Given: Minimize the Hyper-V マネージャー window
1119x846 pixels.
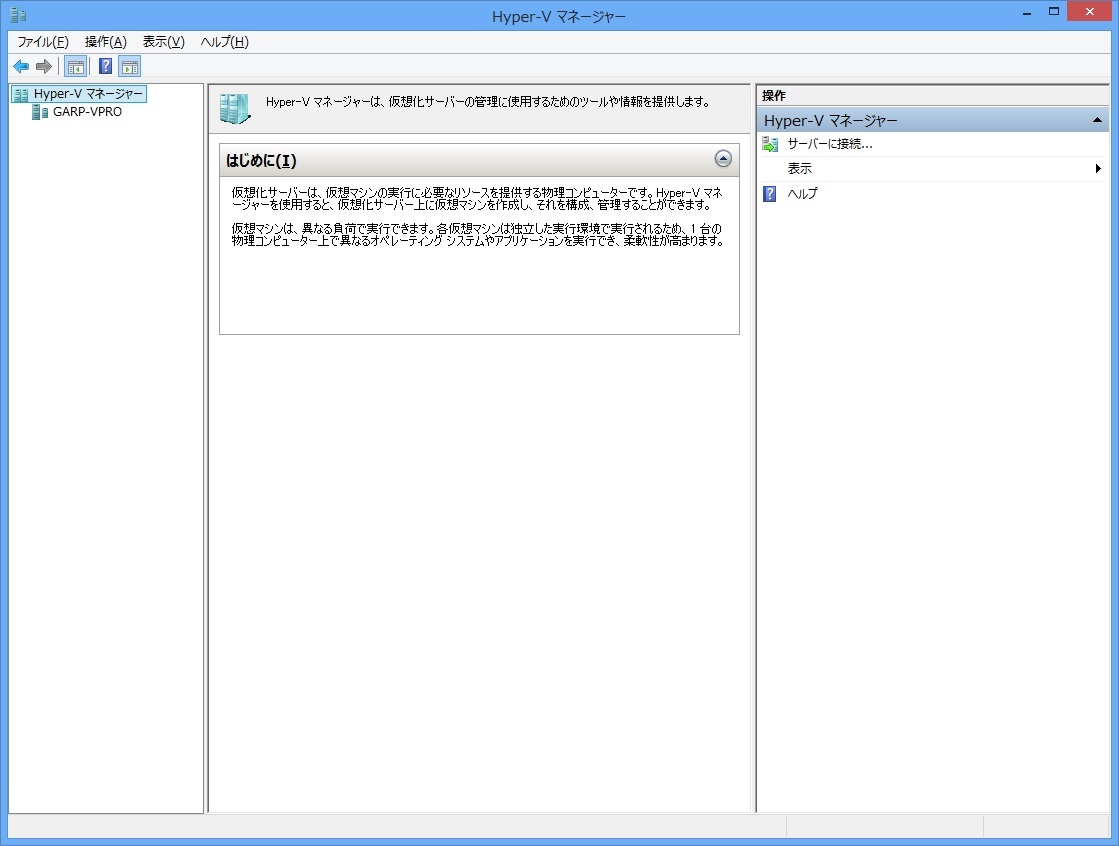Looking at the screenshot, I should pyautogui.click(x=1027, y=12).
